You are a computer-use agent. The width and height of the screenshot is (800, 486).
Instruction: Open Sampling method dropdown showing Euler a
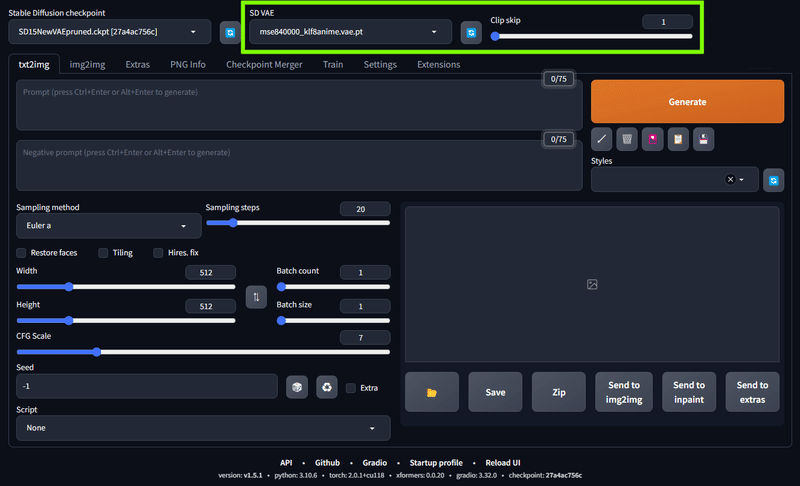click(109, 226)
